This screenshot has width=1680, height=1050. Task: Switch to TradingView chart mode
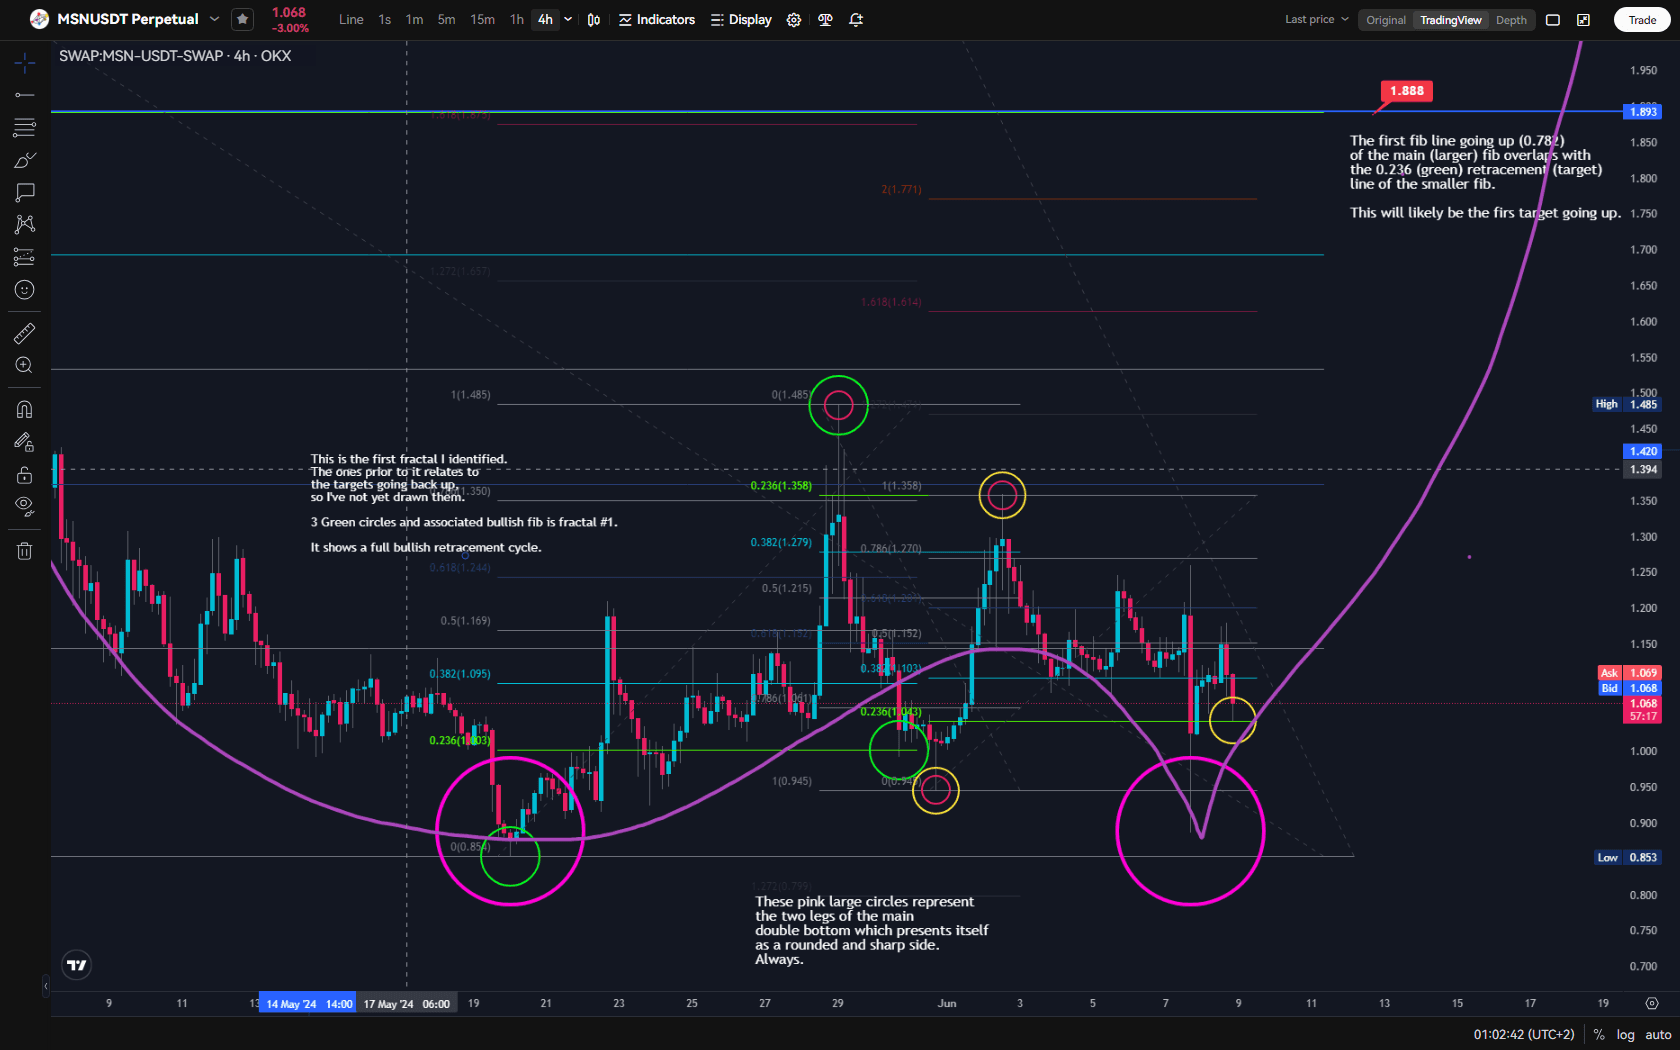(x=1451, y=20)
